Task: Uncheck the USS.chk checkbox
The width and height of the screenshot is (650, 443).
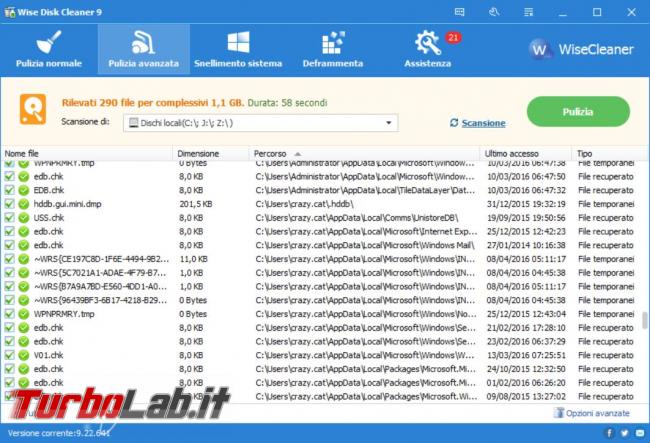Action: [x=9, y=218]
